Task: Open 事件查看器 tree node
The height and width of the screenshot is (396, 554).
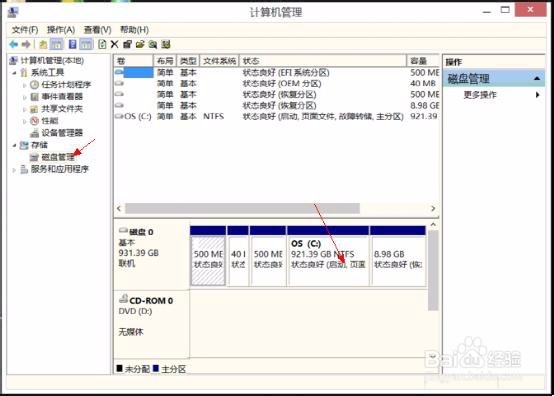Action: [62, 97]
